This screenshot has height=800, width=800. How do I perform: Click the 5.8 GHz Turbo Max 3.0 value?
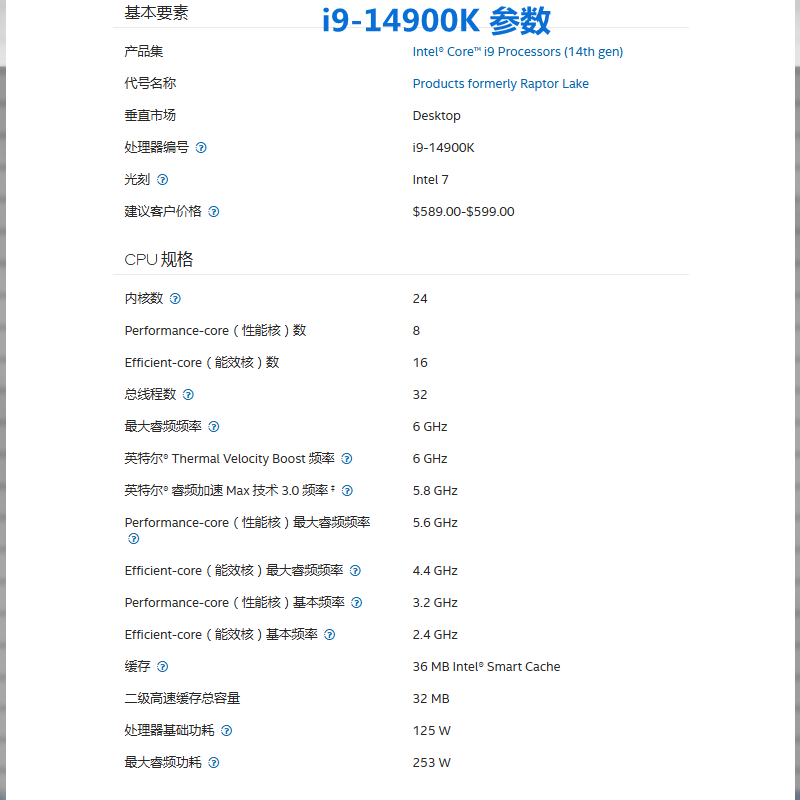tap(435, 491)
